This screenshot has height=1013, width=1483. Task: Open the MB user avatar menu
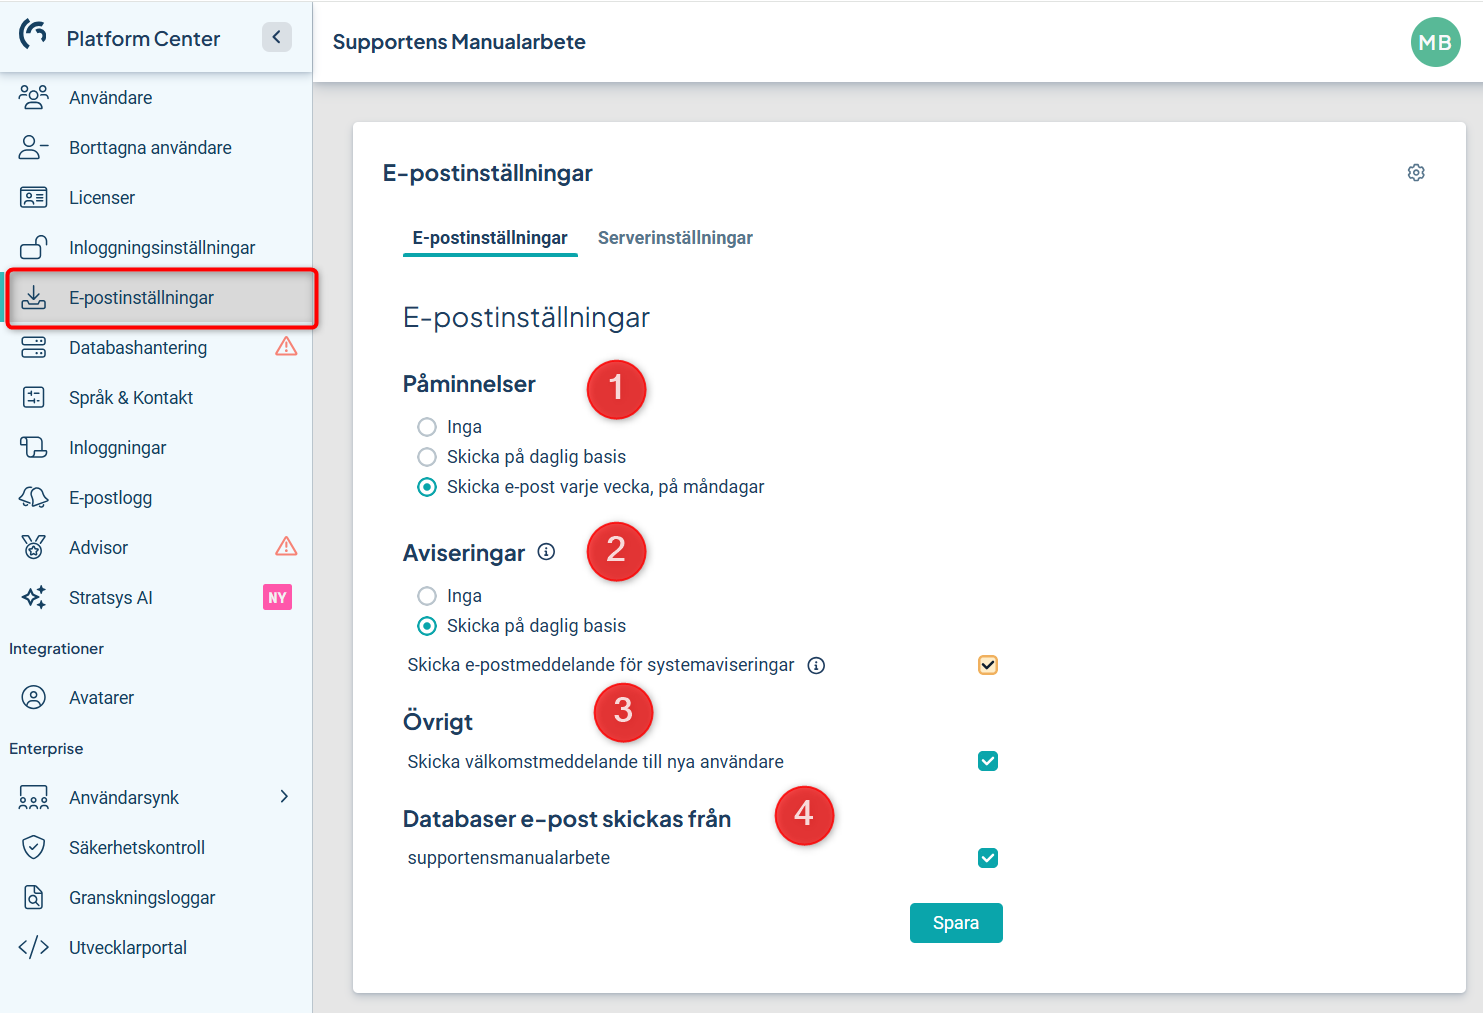coord(1435,42)
